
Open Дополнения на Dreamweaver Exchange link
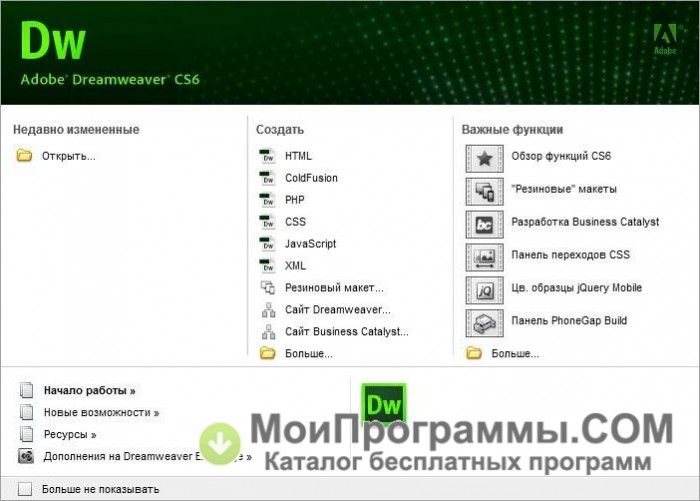(x=147, y=456)
